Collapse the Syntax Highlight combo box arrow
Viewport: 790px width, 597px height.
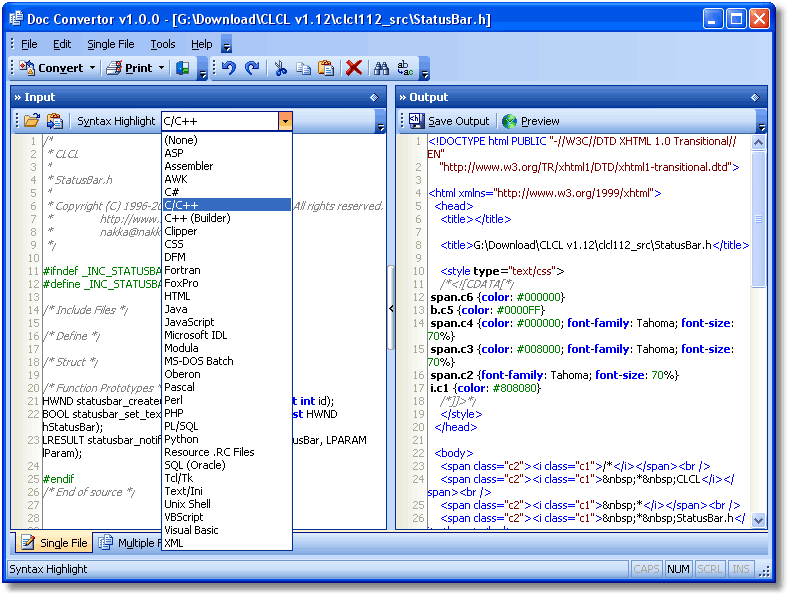tap(285, 121)
